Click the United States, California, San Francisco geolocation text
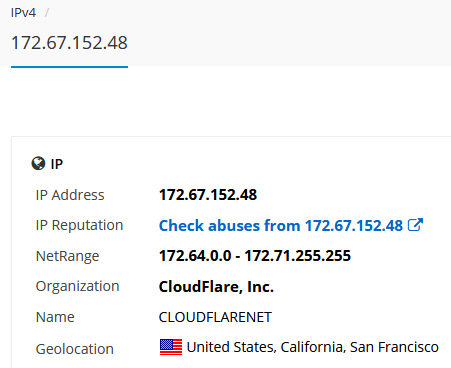 312,347
